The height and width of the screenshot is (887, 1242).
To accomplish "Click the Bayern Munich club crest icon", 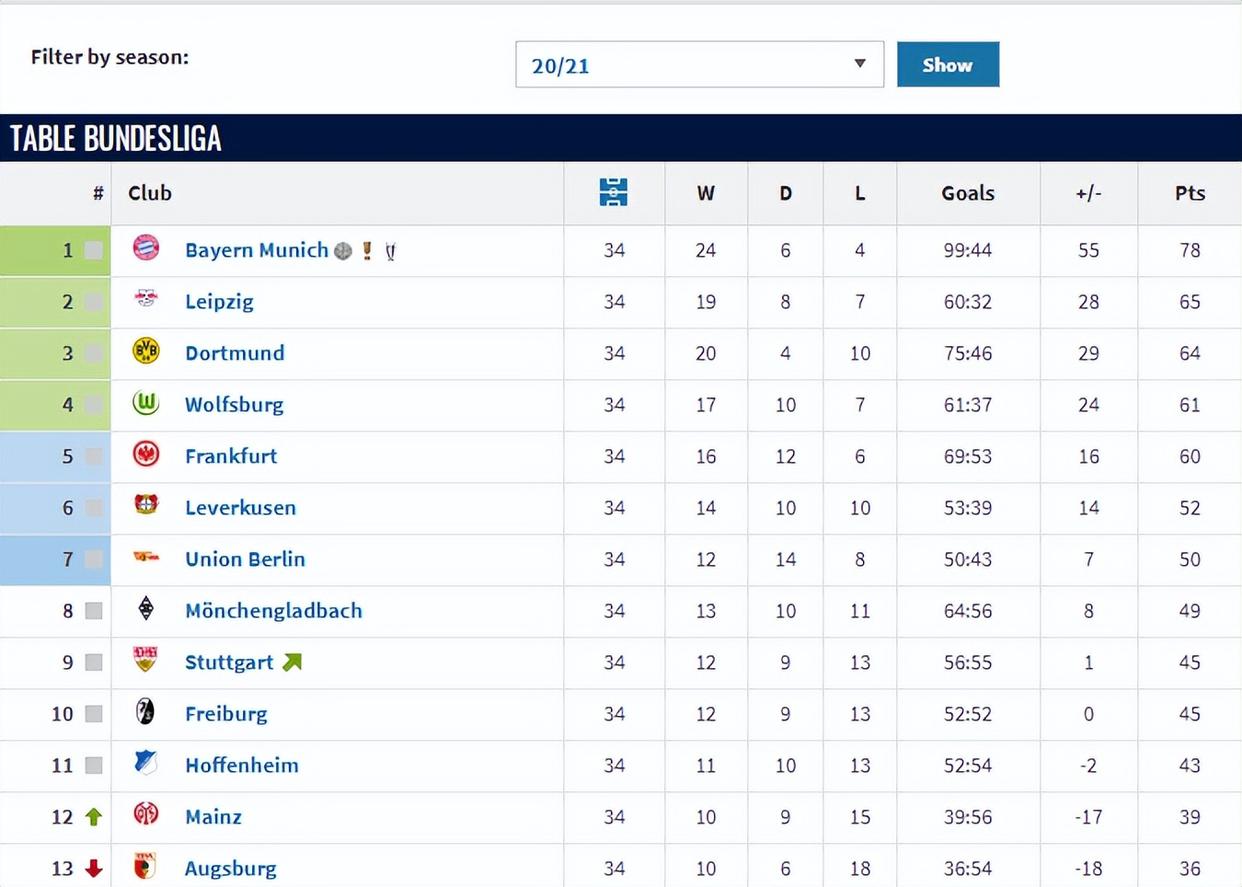I will pyautogui.click(x=146, y=249).
